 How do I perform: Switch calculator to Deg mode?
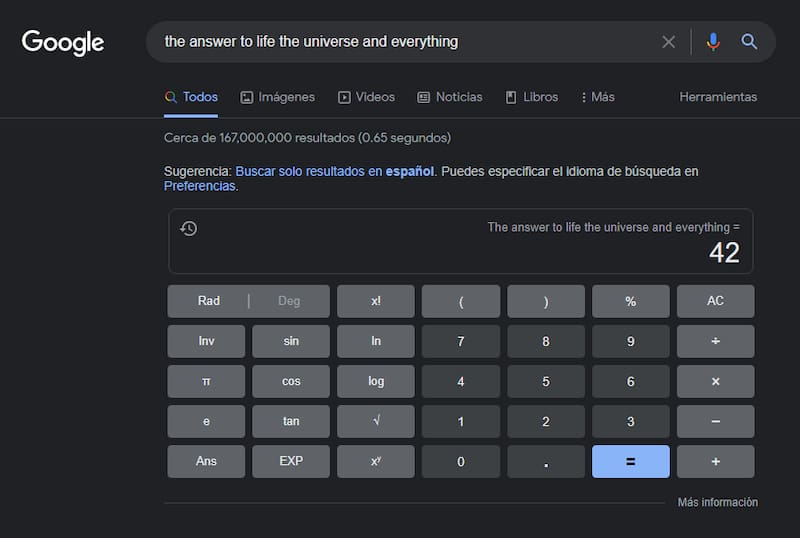pyautogui.click(x=289, y=301)
